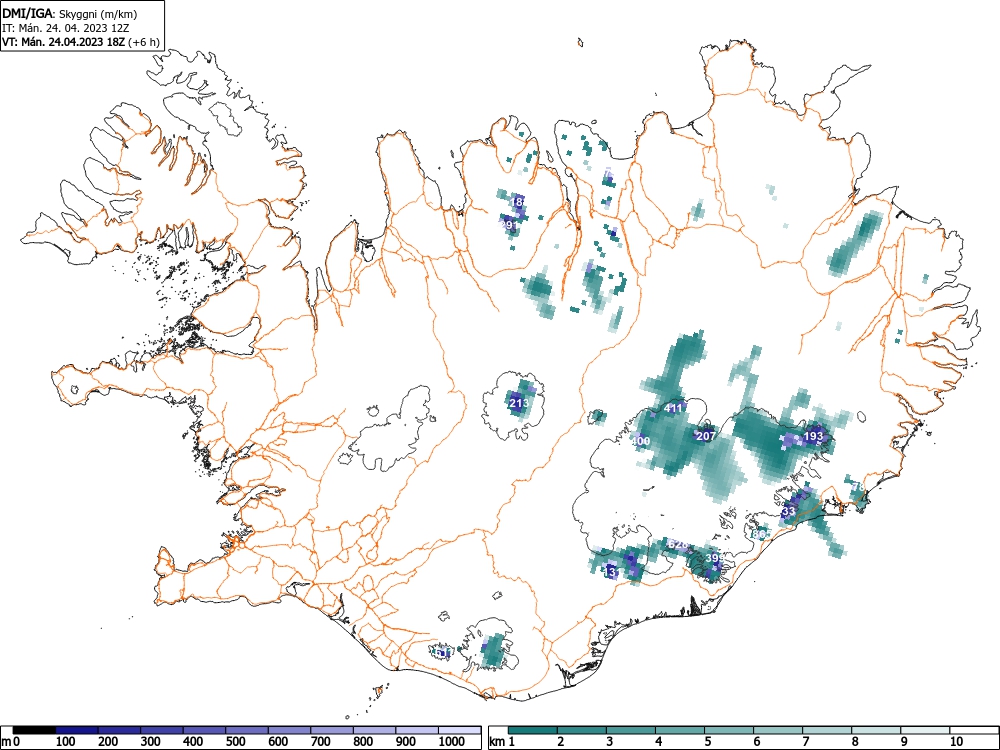Click the '411' visibility value on the map
This screenshot has height=750, width=1000.
coord(673,408)
